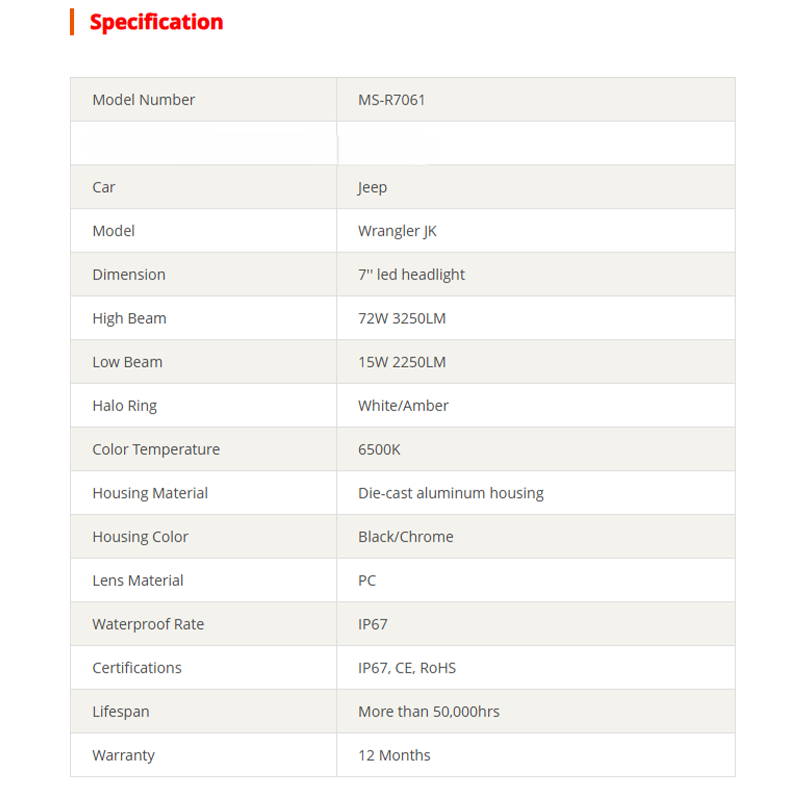Select the 72W 3250LM value
This screenshot has width=800, height=800.
pyautogui.click(x=402, y=319)
